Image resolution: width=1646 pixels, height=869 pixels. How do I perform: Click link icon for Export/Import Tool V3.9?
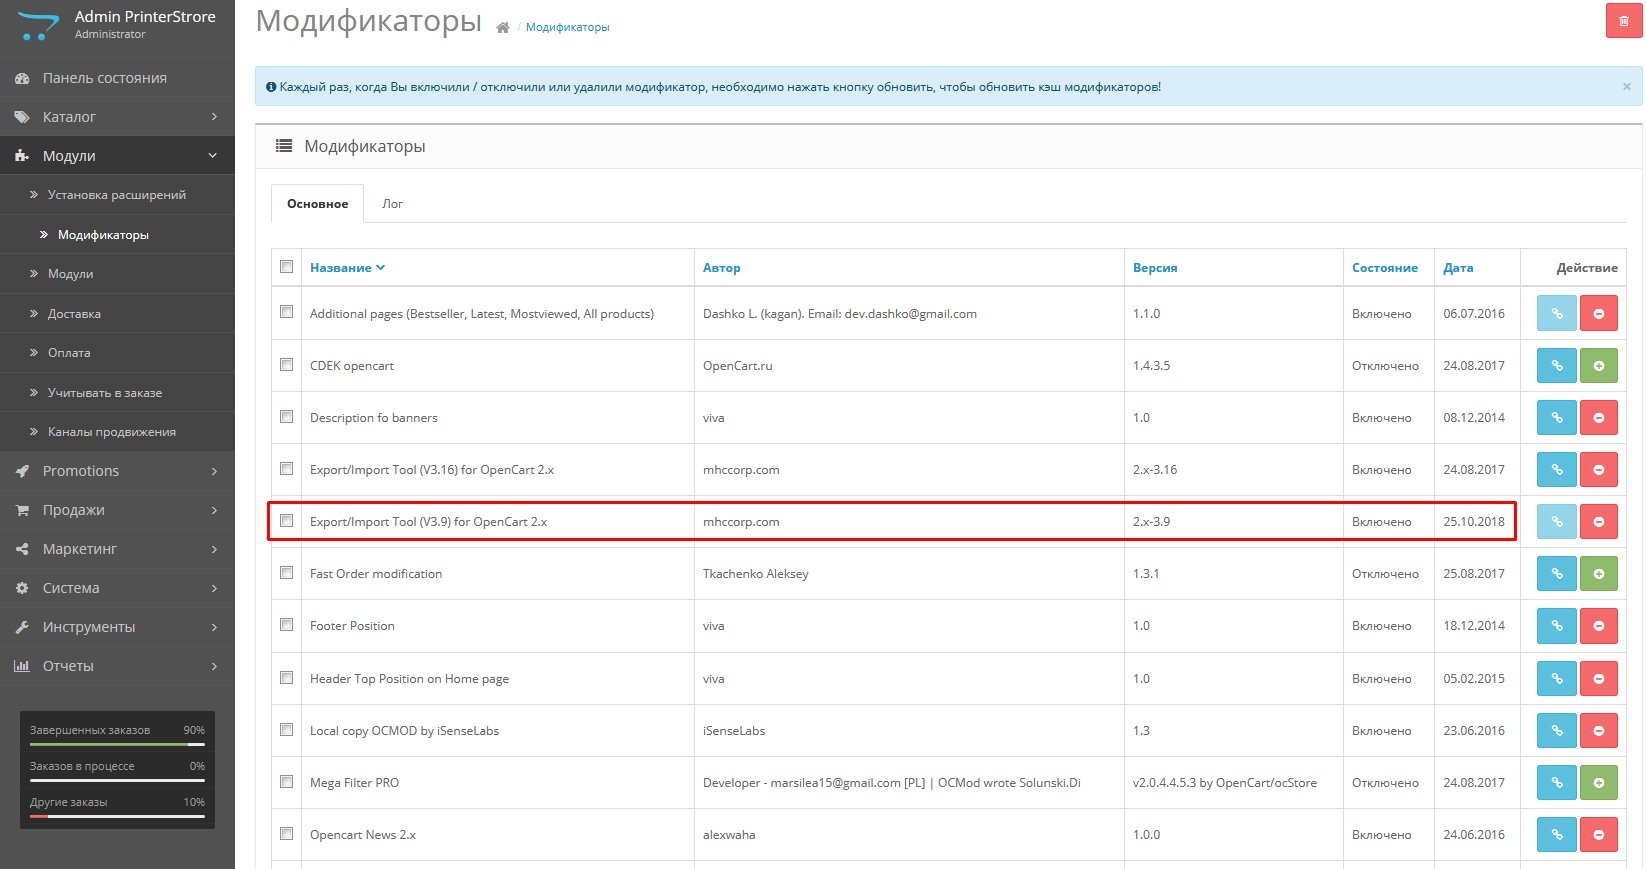click(x=1556, y=521)
